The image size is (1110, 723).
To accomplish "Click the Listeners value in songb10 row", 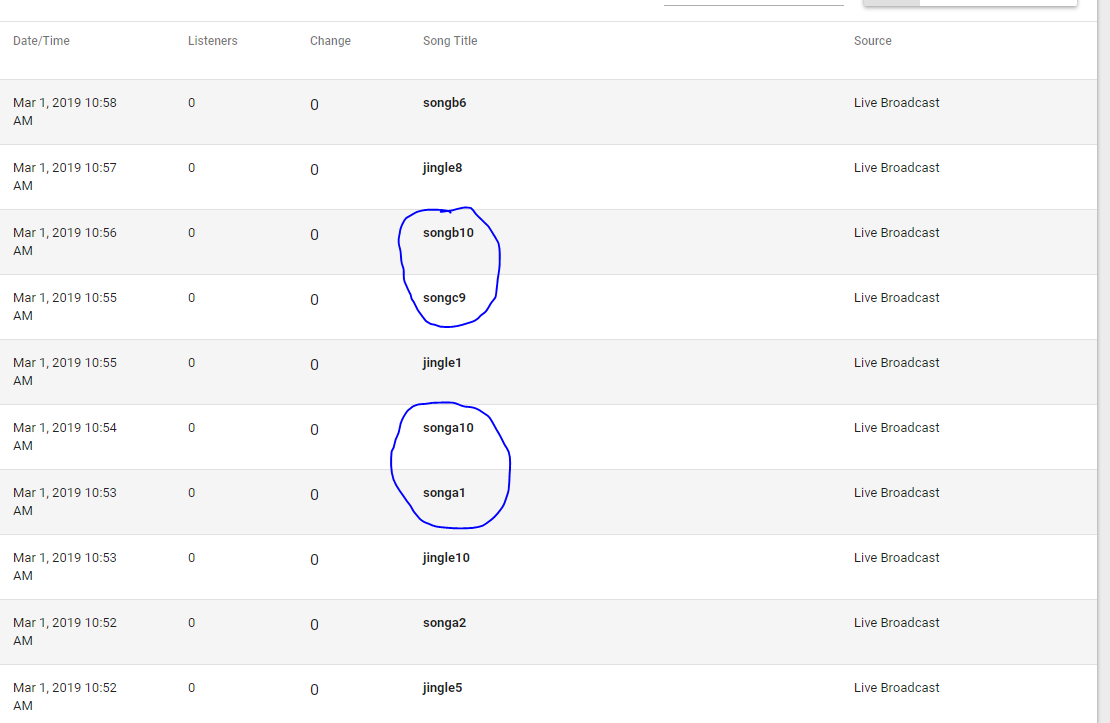I will click(x=191, y=233).
